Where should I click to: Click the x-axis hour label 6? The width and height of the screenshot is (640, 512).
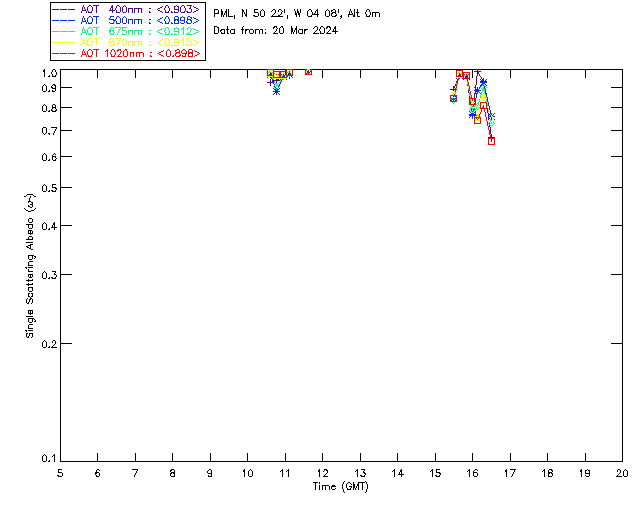click(x=98, y=474)
